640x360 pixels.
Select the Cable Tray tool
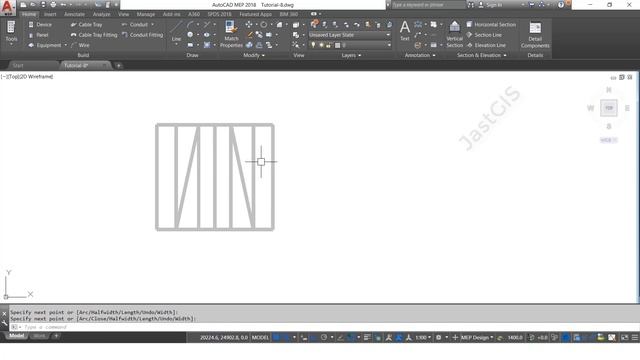point(87,24)
